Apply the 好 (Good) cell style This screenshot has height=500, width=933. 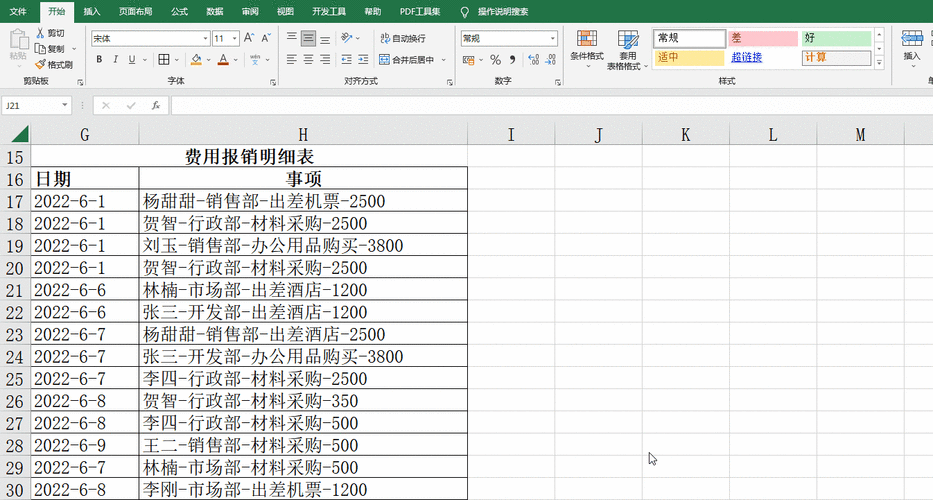[836, 38]
